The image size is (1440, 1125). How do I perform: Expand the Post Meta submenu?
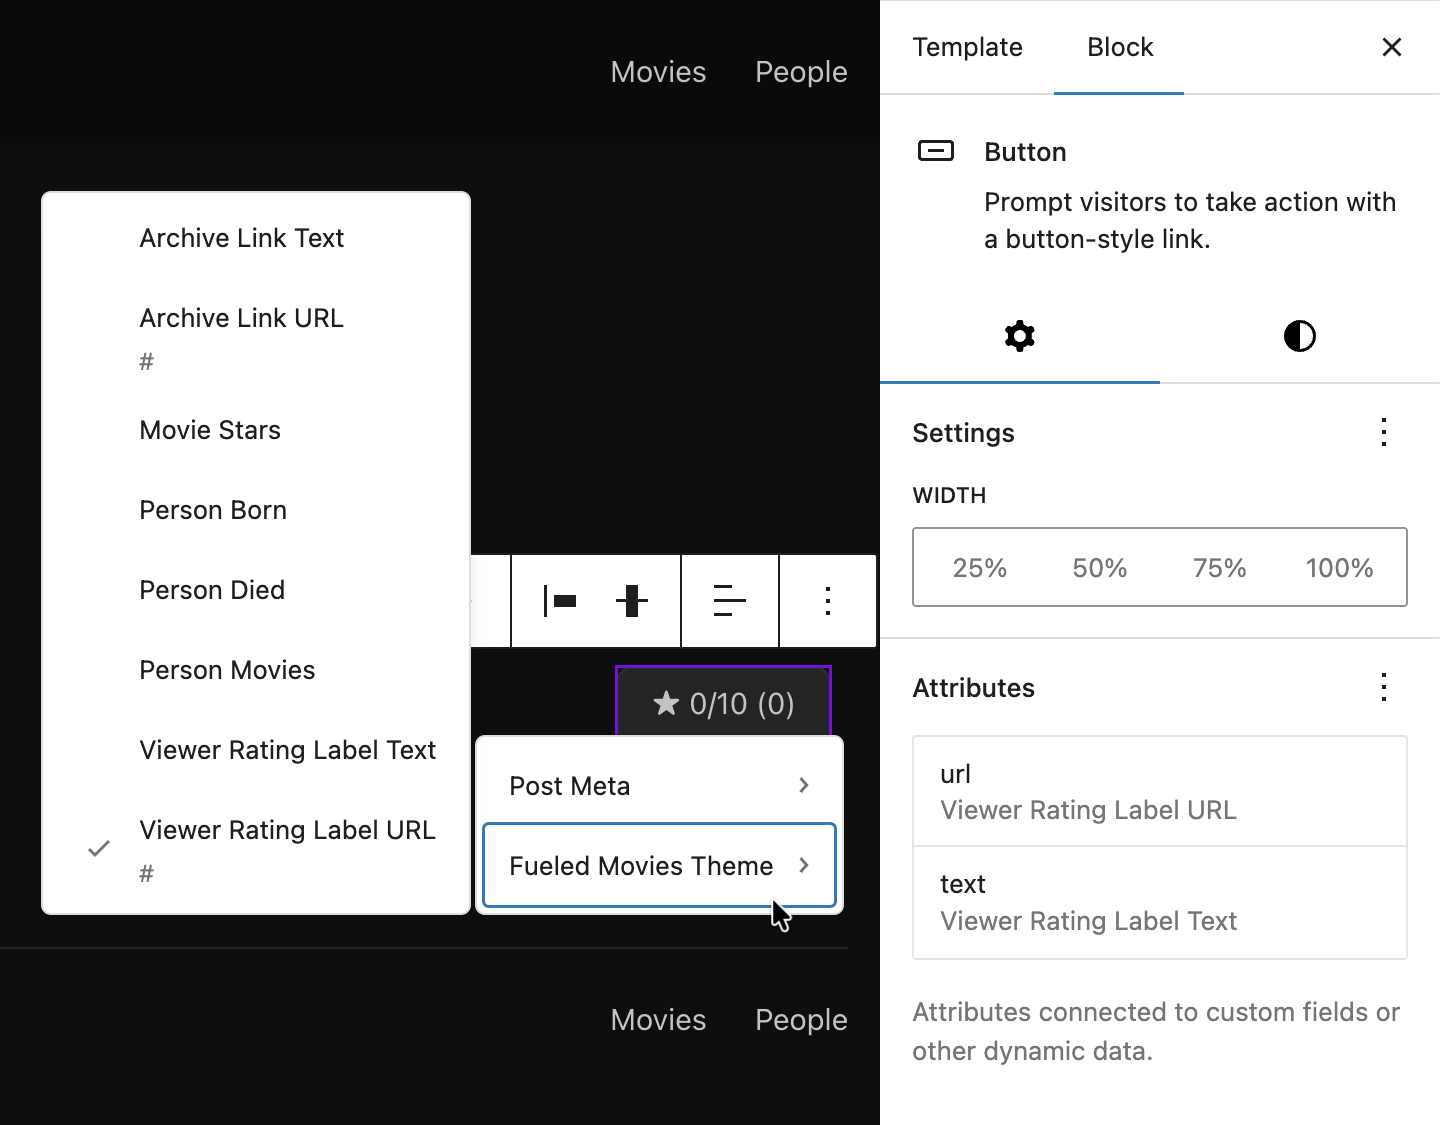coord(658,786)
